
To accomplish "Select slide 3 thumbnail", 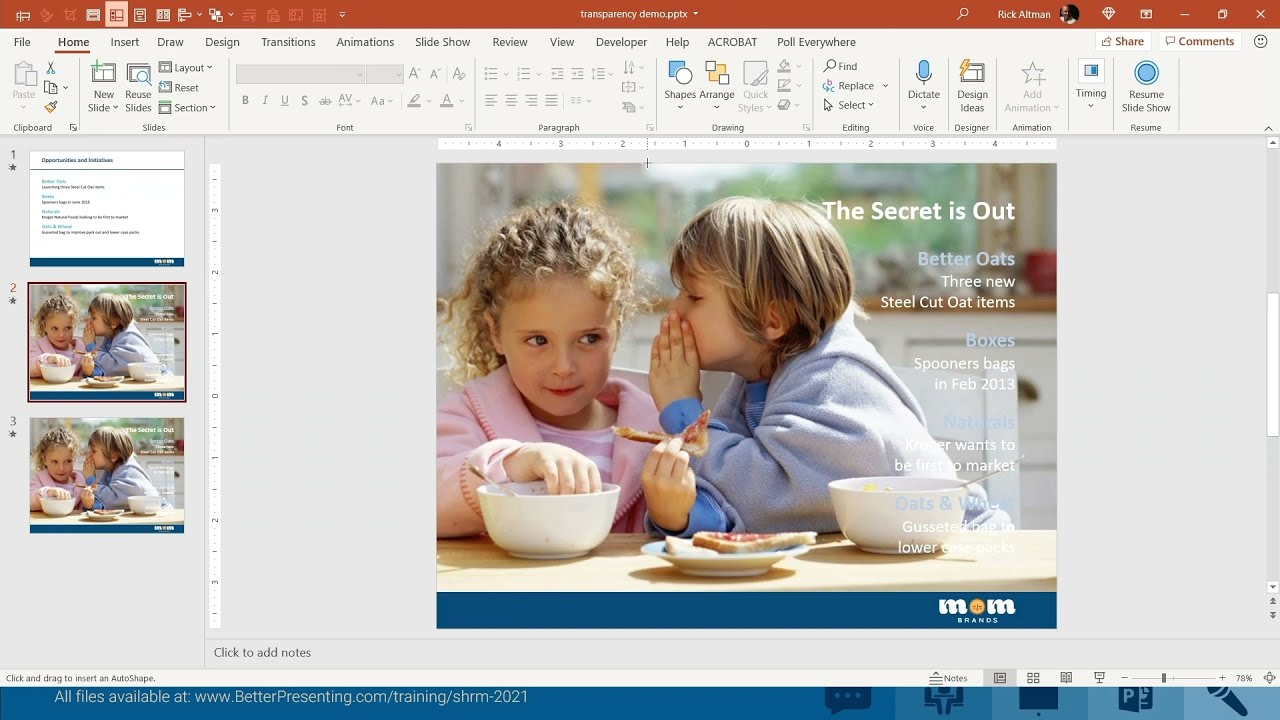I will pyautogui.click(x=107, y=475).
